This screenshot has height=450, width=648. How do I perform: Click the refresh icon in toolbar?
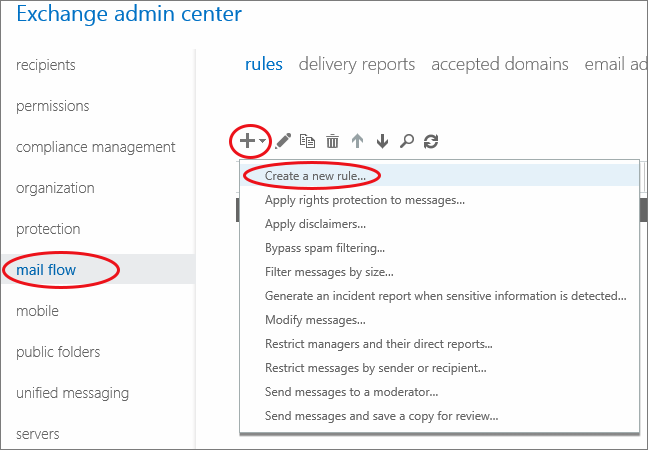[431, 142]
